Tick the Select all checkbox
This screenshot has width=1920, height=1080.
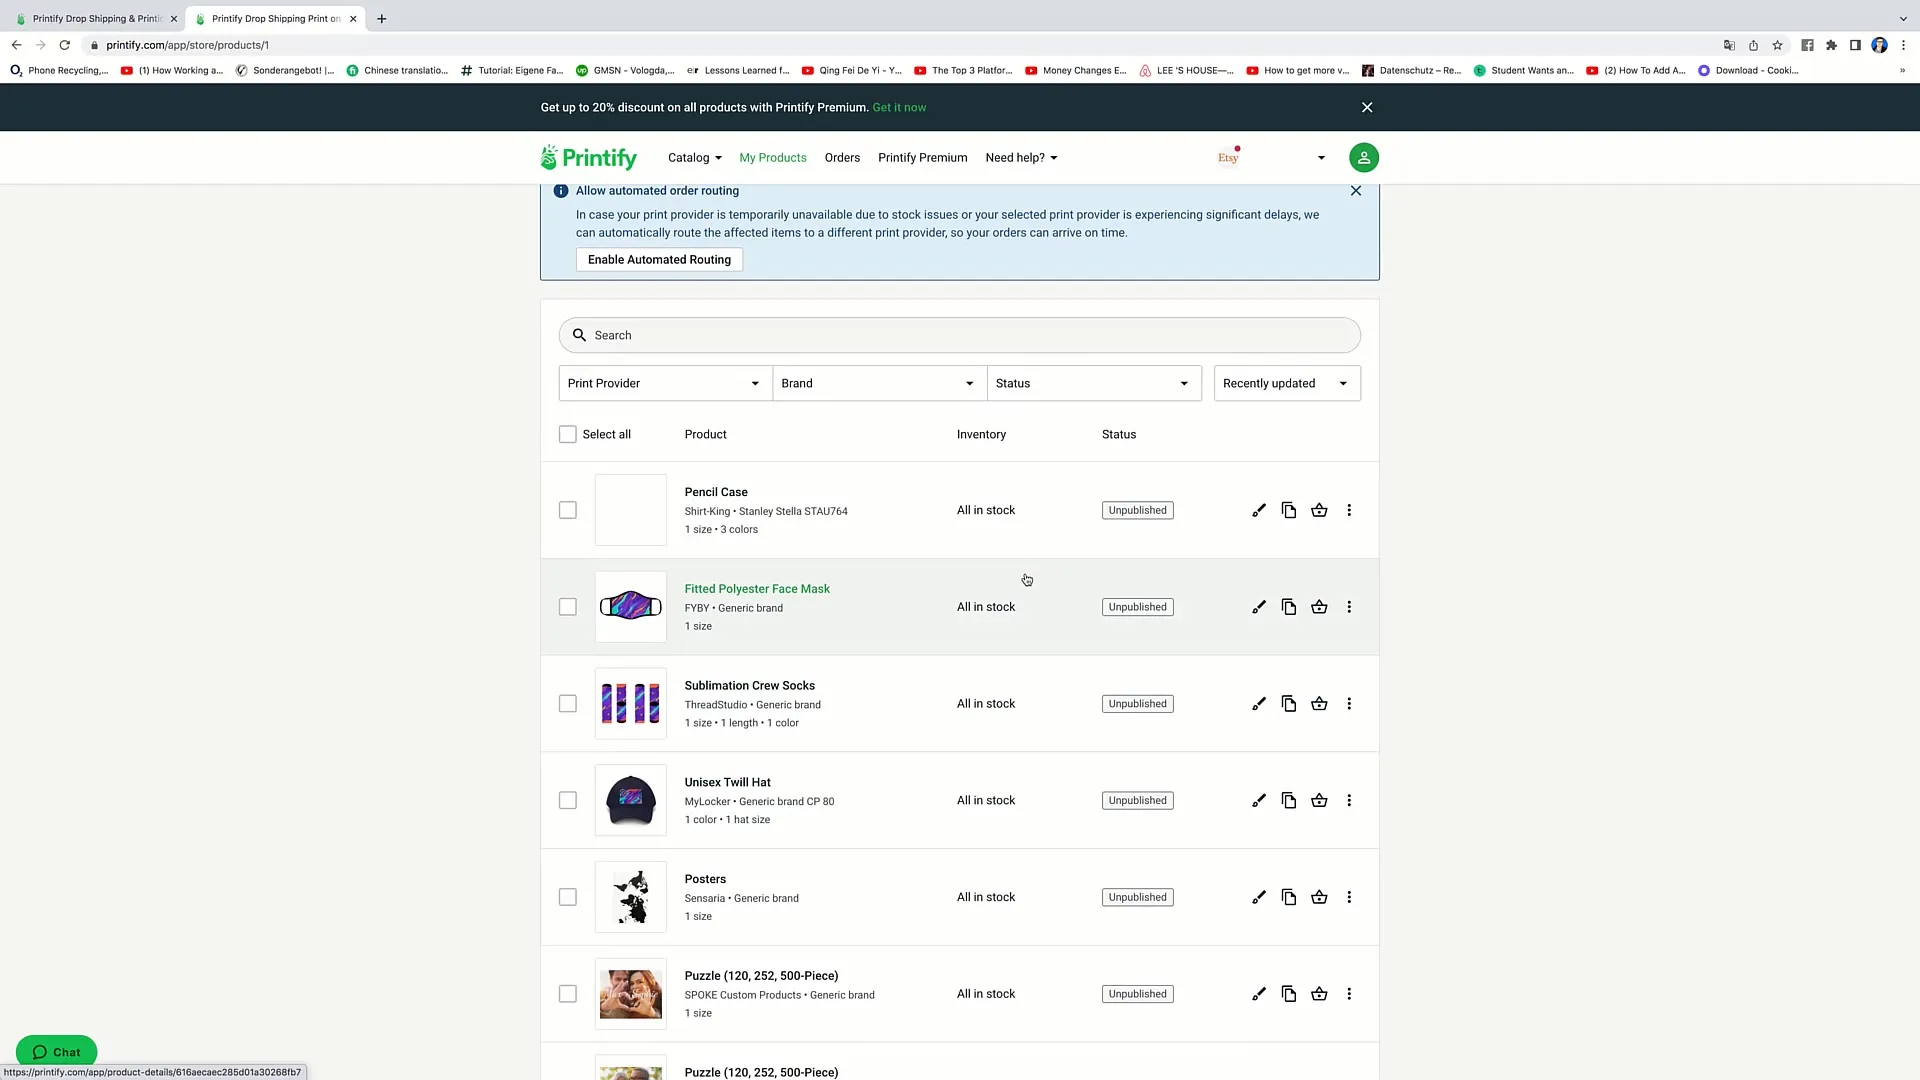pos(567,434)
